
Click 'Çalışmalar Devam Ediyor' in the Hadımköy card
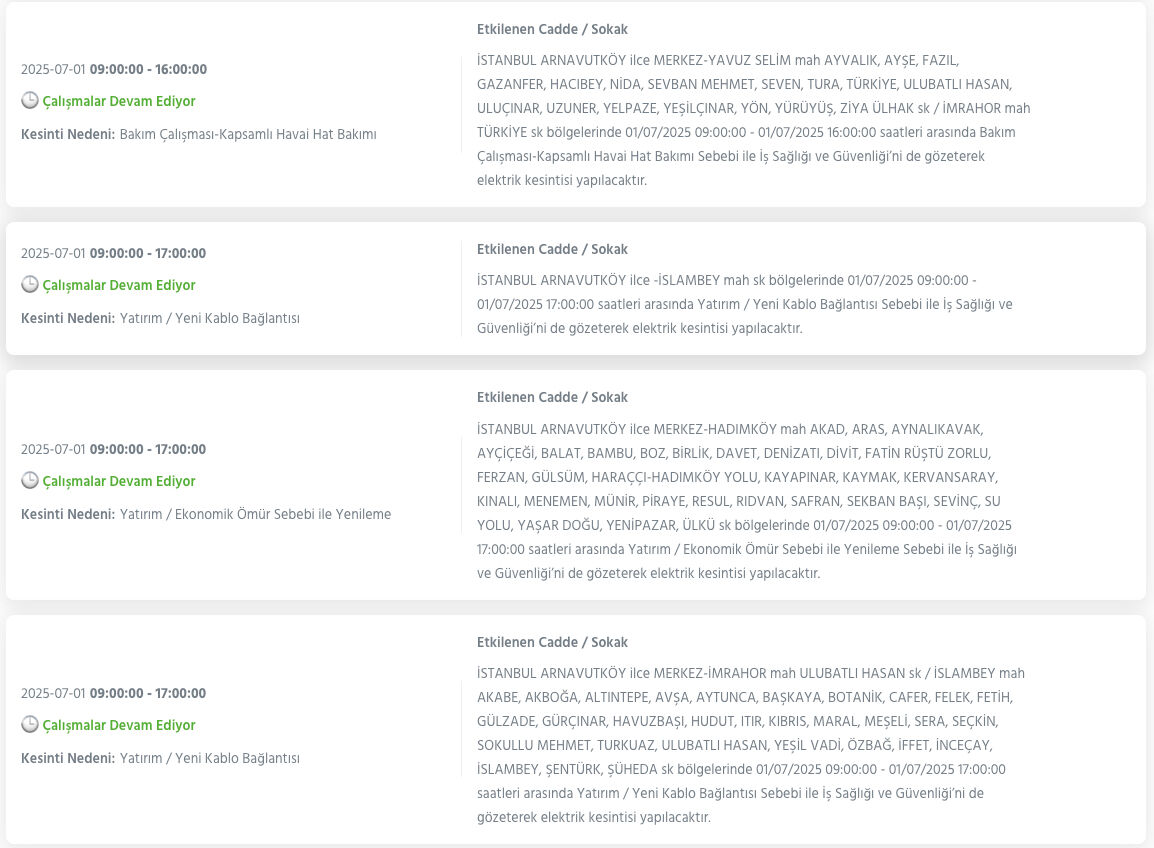coord(118,481)
